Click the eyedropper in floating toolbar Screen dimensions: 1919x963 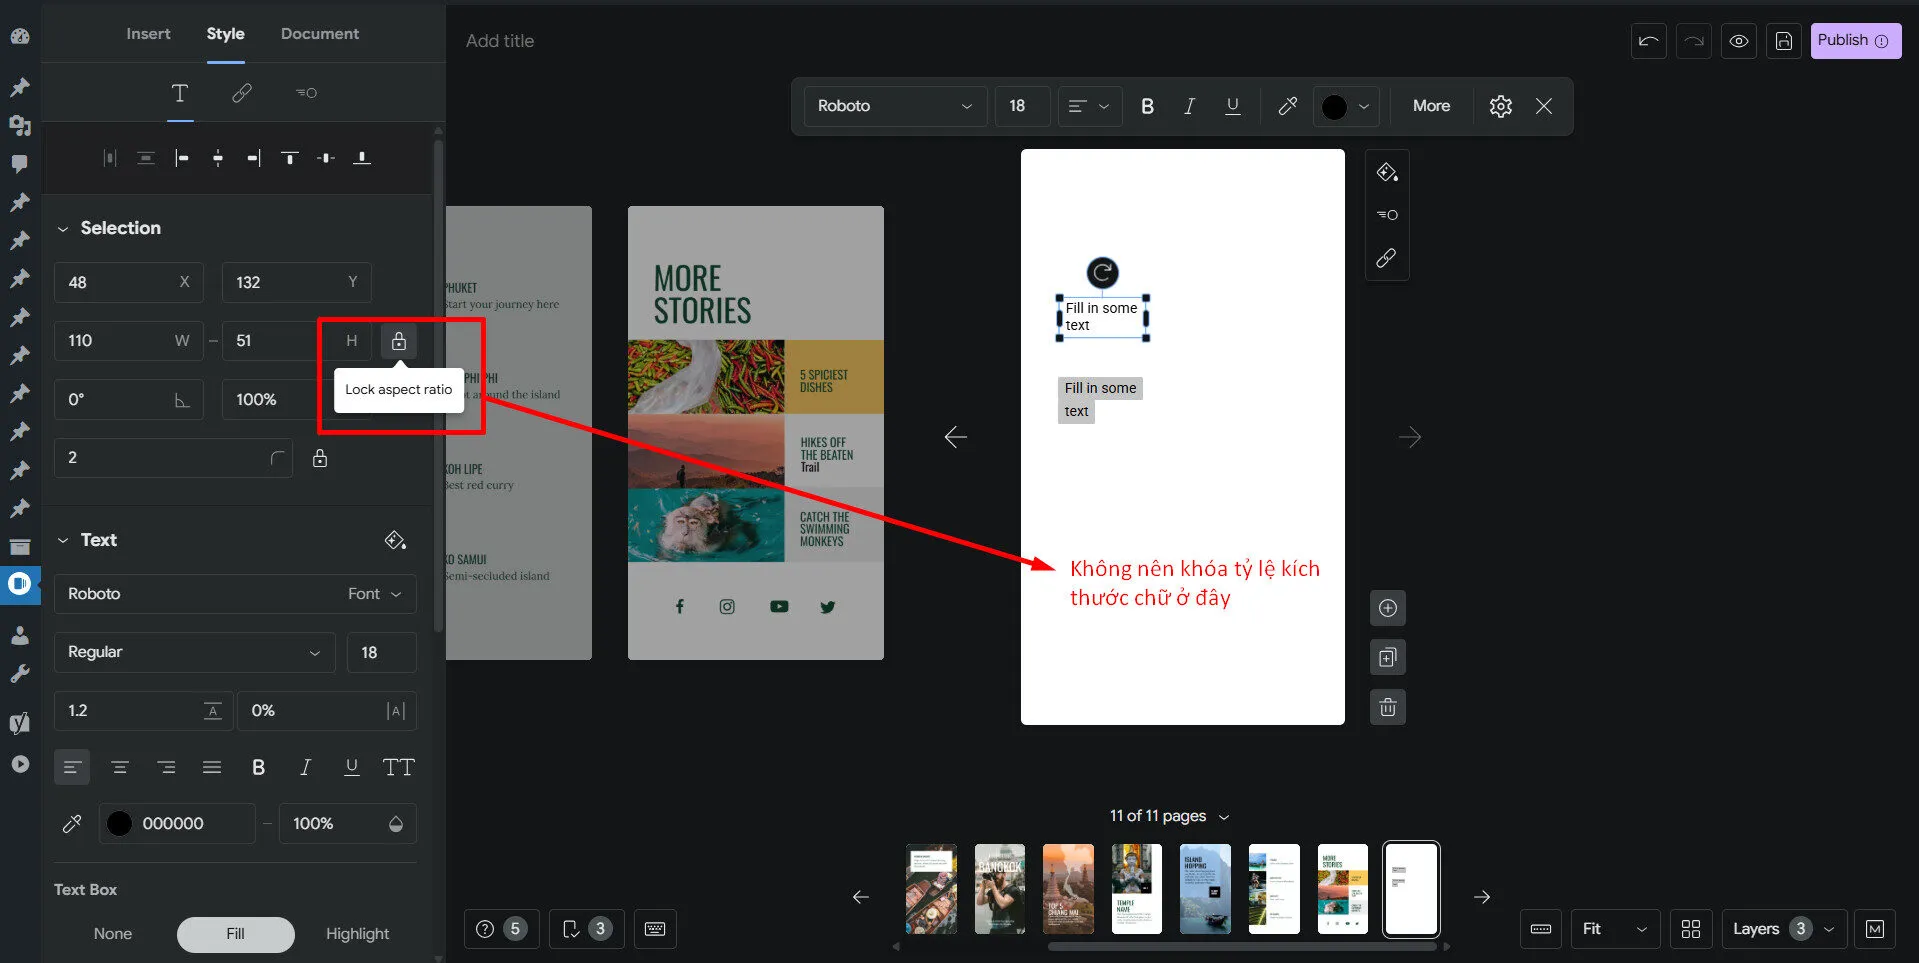[x=1288, y=106]
